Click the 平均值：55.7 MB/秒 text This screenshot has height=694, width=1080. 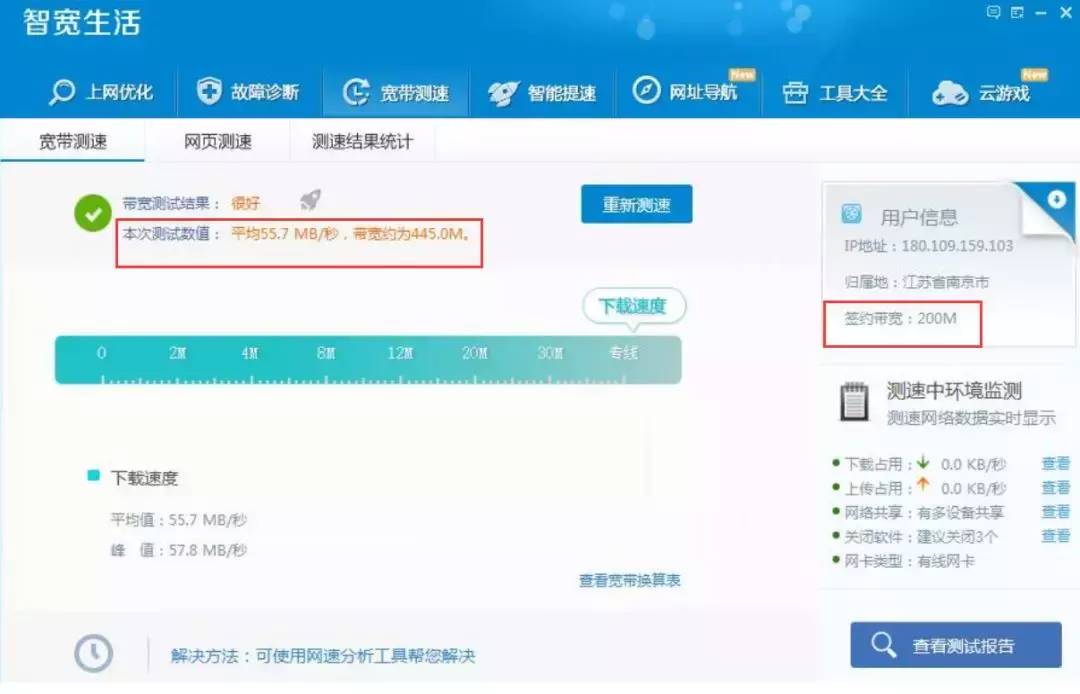click(178, 520)
